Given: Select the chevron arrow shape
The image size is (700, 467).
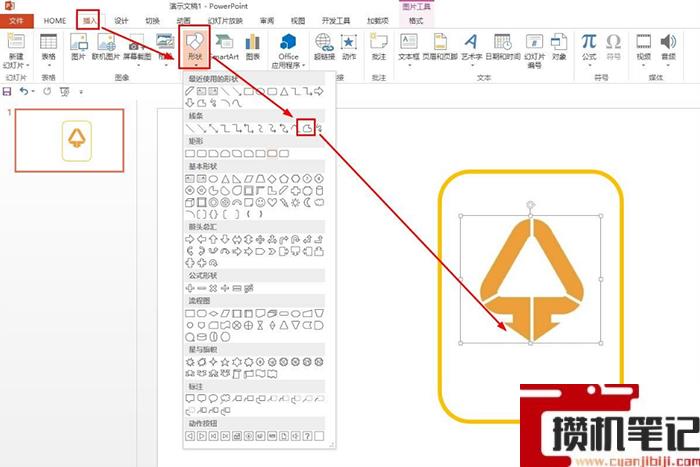Looking at the screenshot, I should click(272, 251).
